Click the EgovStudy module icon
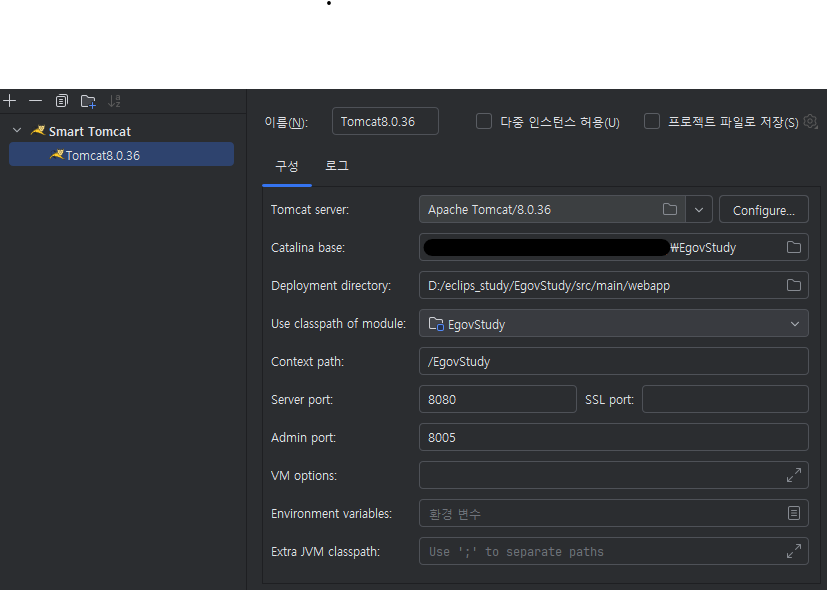The height and width of the screenshot is (590, 827). (436, 324)
